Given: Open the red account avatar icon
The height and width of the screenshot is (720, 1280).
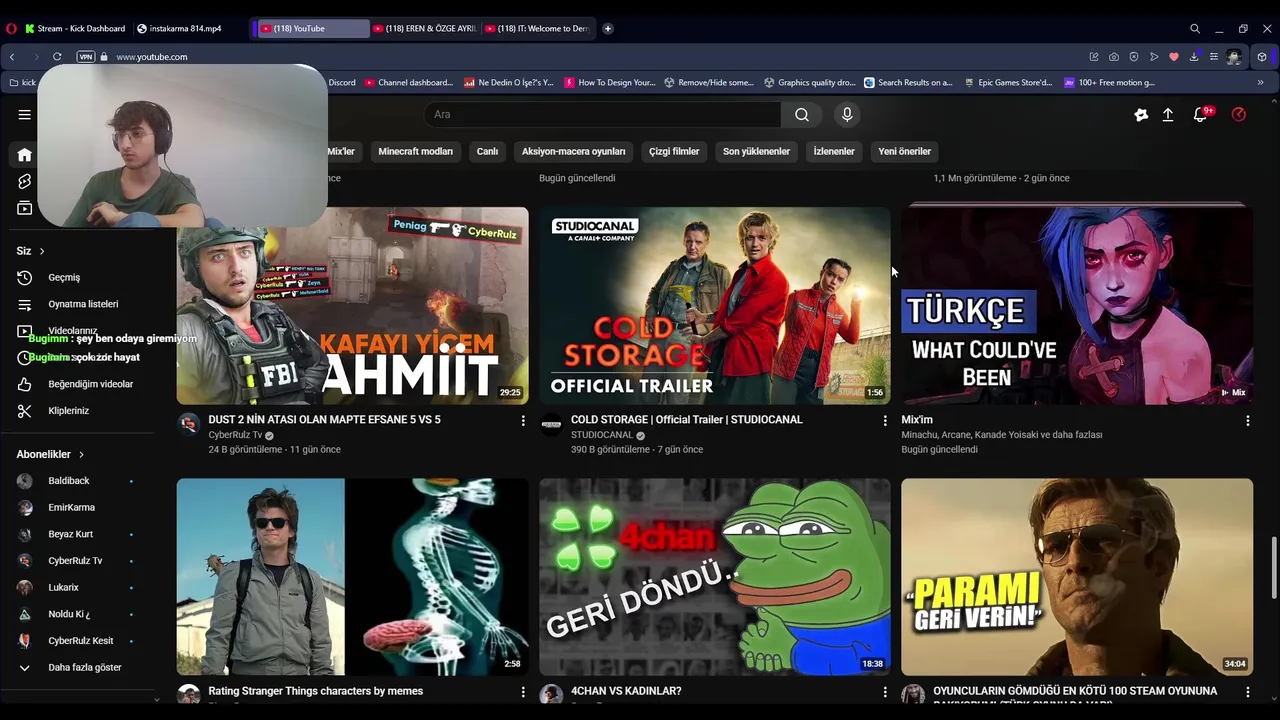Looking at the screenshot, I should pyautogui.click(x=1239, y=114).
